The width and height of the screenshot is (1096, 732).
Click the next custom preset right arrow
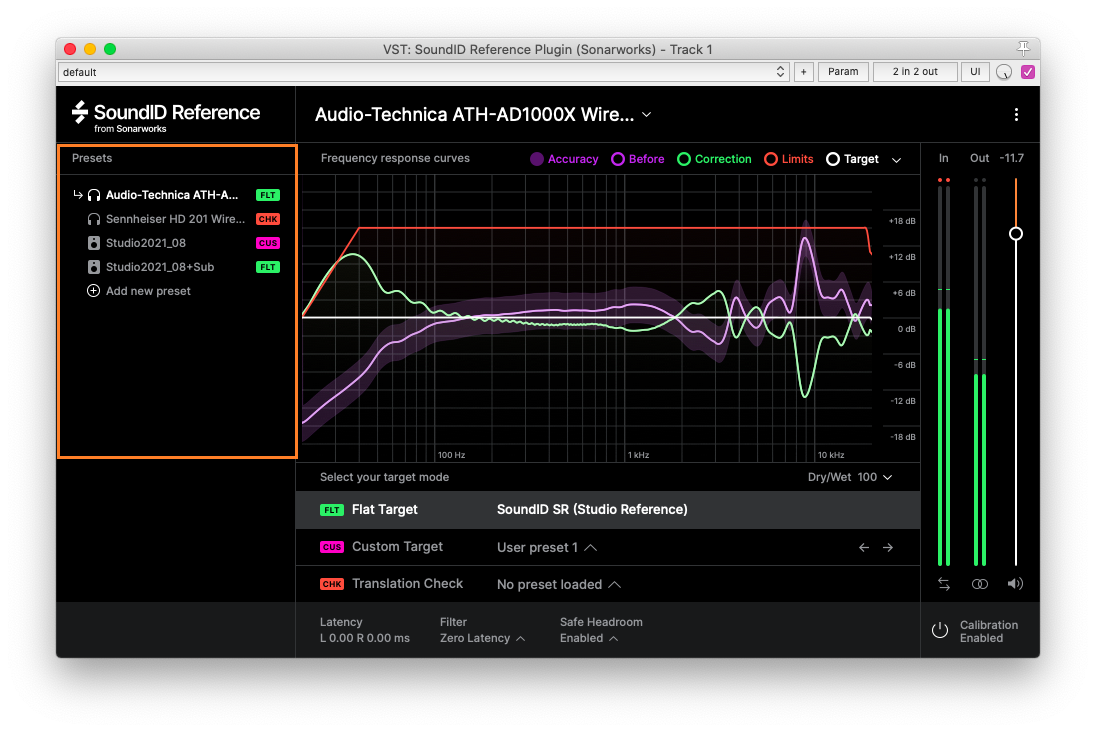(x=888, y=547)
